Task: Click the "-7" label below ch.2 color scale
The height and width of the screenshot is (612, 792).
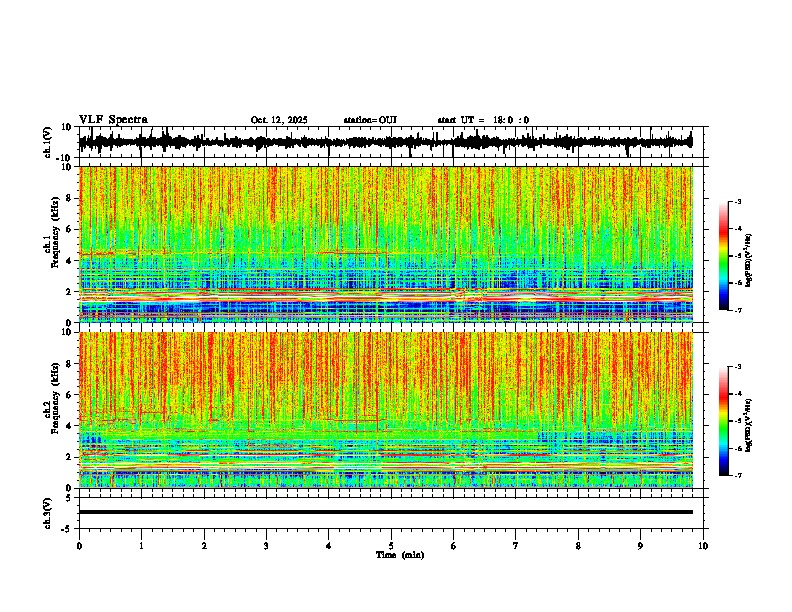Action: (737, 476)
